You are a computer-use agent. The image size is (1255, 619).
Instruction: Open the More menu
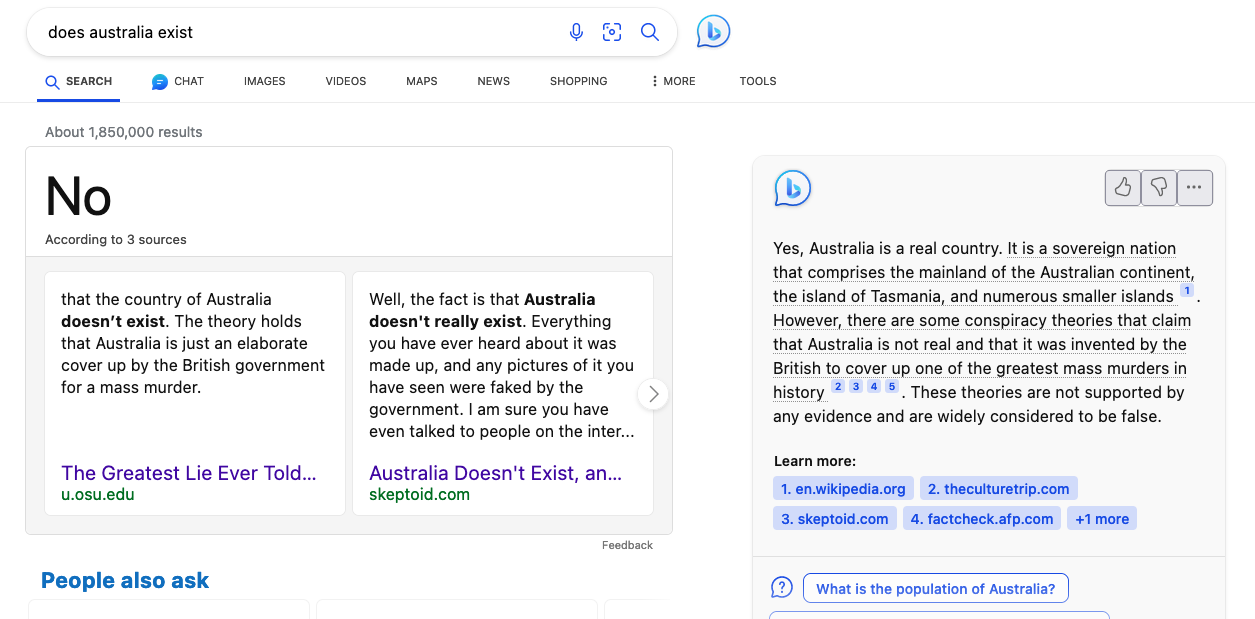tap(673, 81)
